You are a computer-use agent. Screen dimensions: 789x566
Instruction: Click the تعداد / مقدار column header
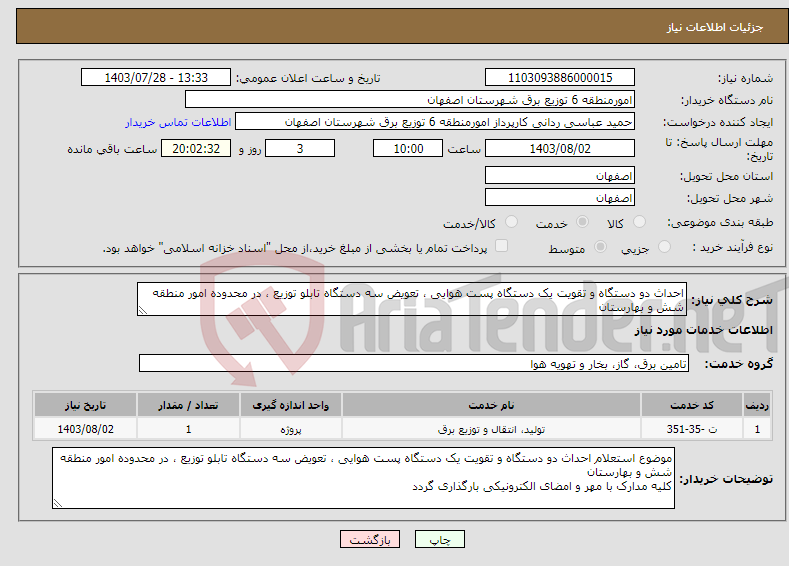[x=188, y=405]
